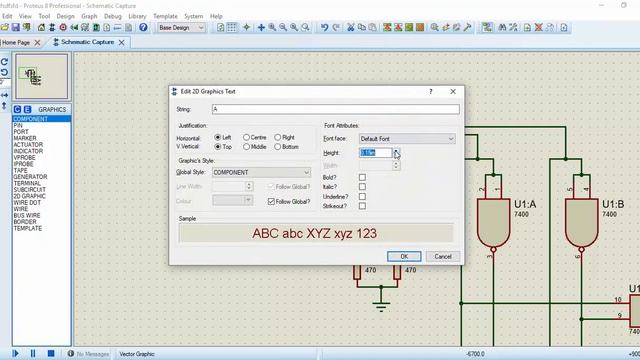Open the blue Help question mark icon

[x=143, y=27]
